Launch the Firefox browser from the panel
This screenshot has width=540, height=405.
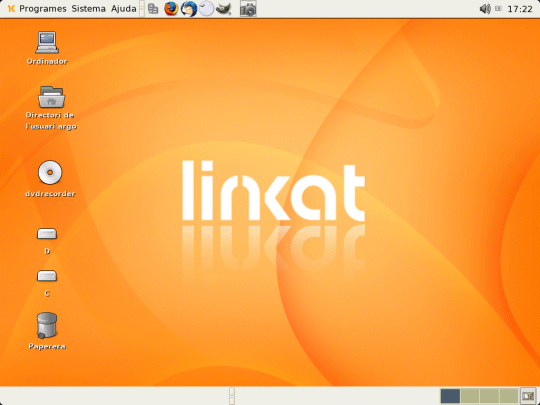point(171,9)
